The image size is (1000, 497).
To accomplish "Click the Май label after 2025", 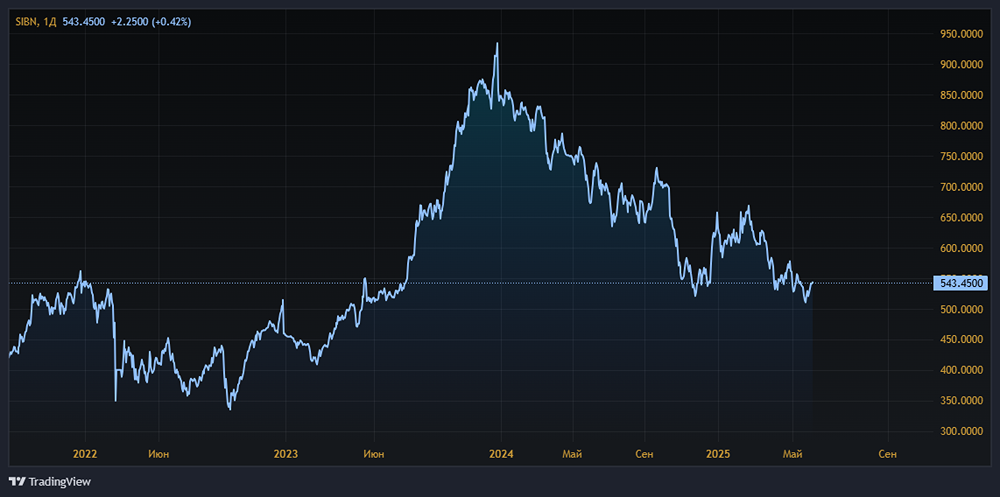I will tap(792, 454).
